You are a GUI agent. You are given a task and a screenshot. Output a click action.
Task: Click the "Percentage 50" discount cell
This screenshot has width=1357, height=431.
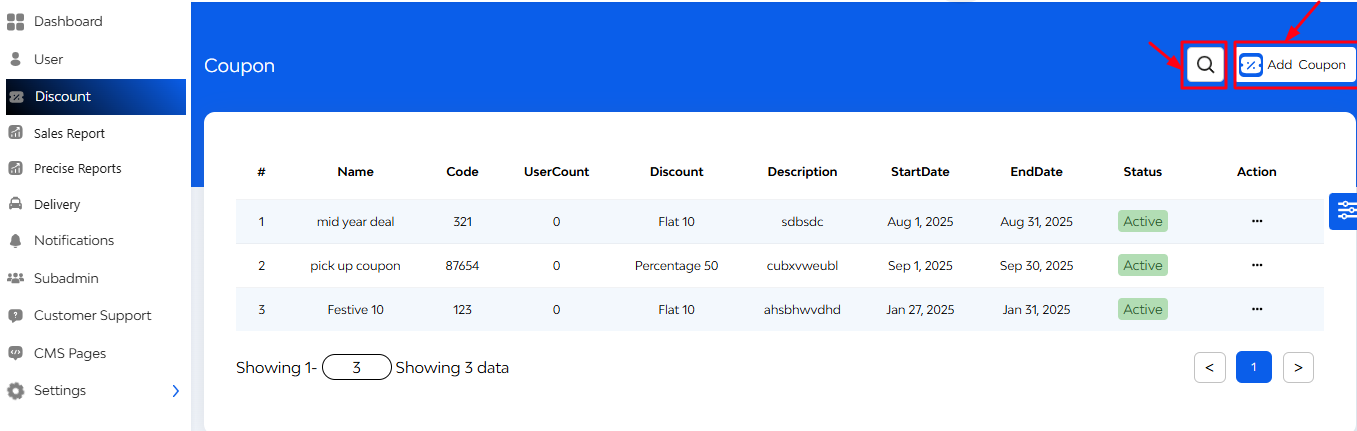676,266
